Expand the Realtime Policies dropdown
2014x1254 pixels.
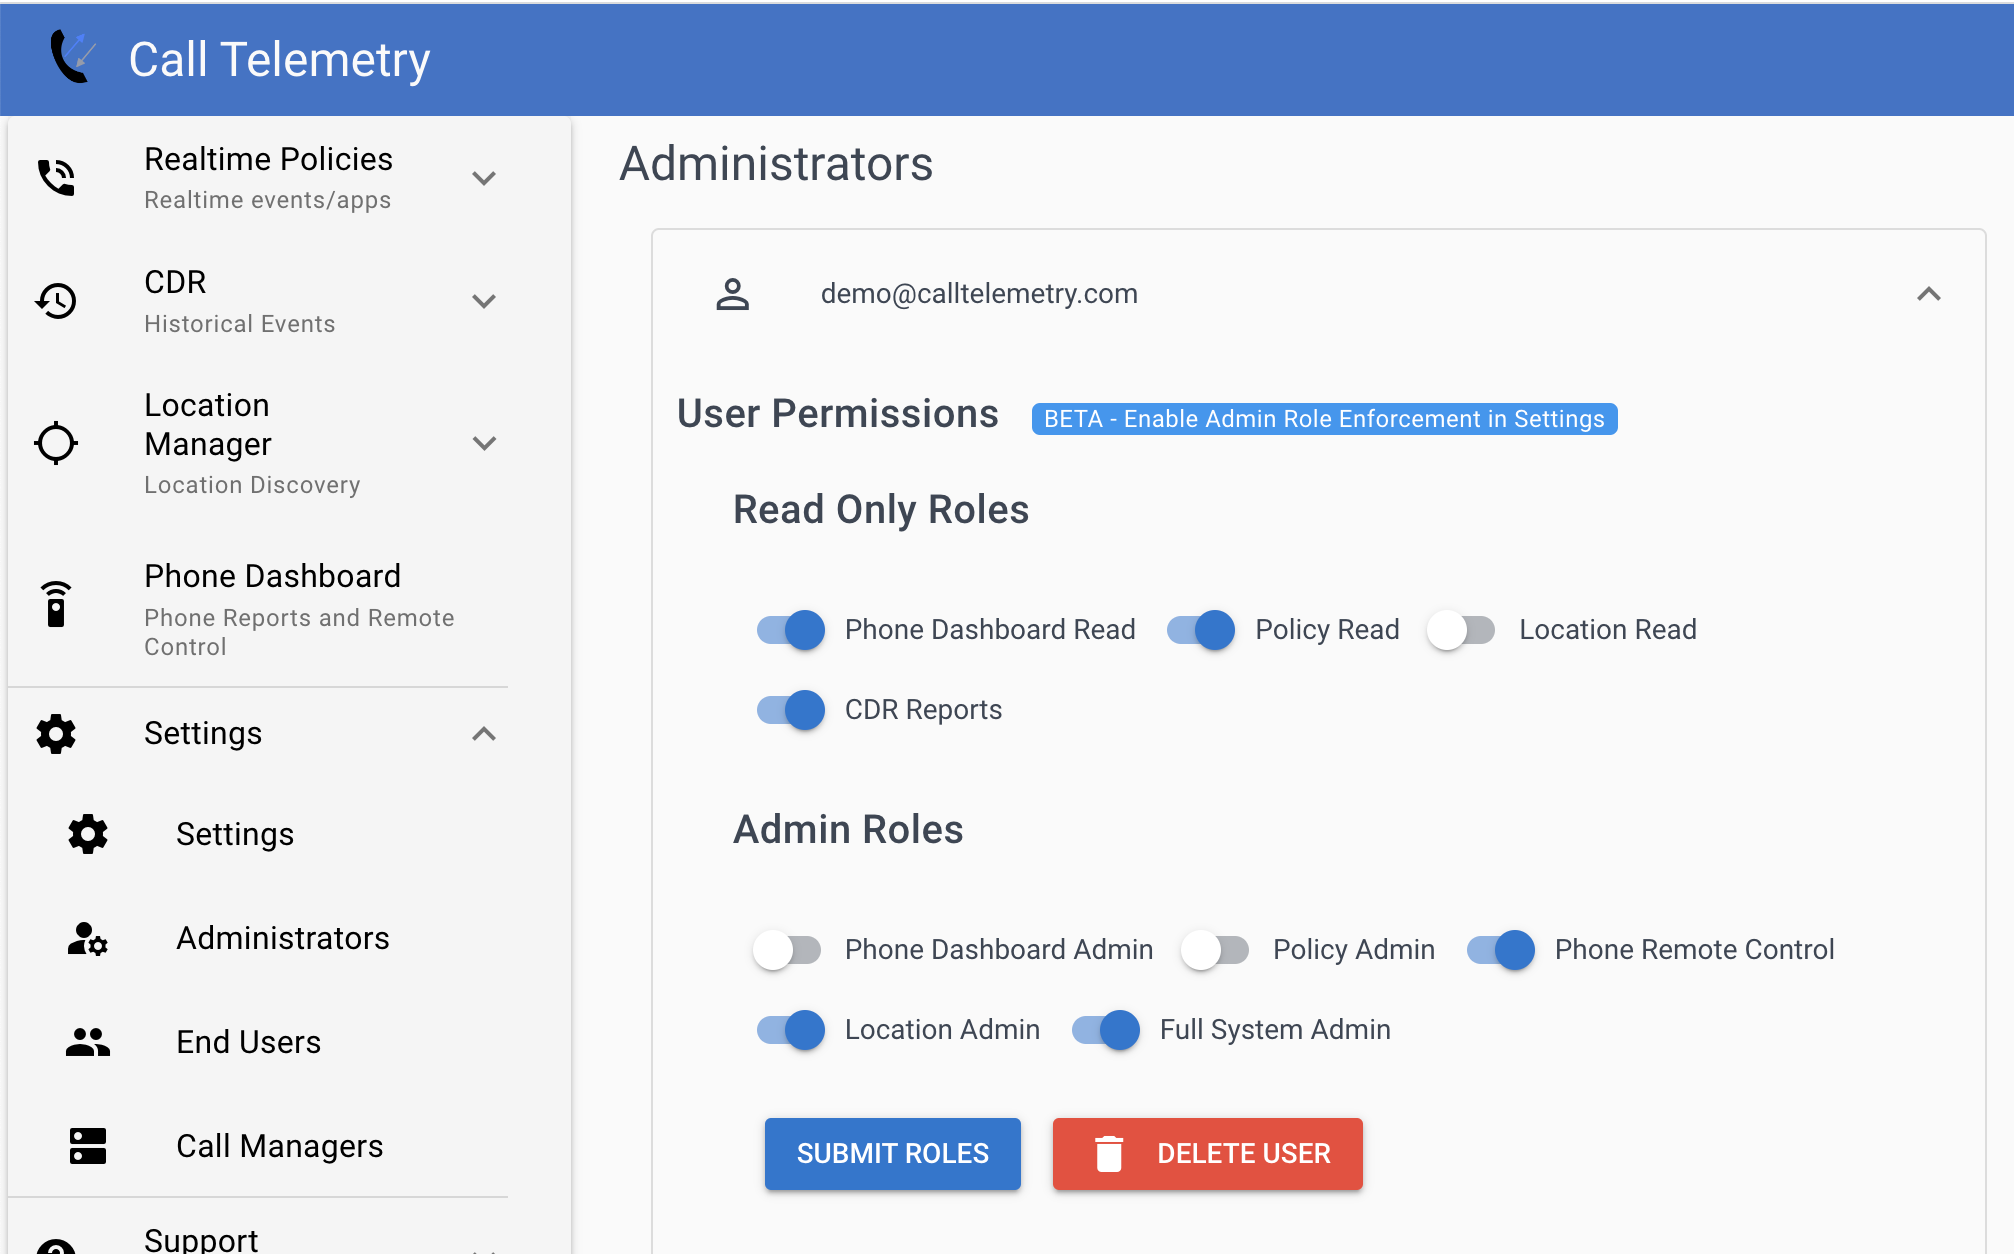click(x=487, y=178)
